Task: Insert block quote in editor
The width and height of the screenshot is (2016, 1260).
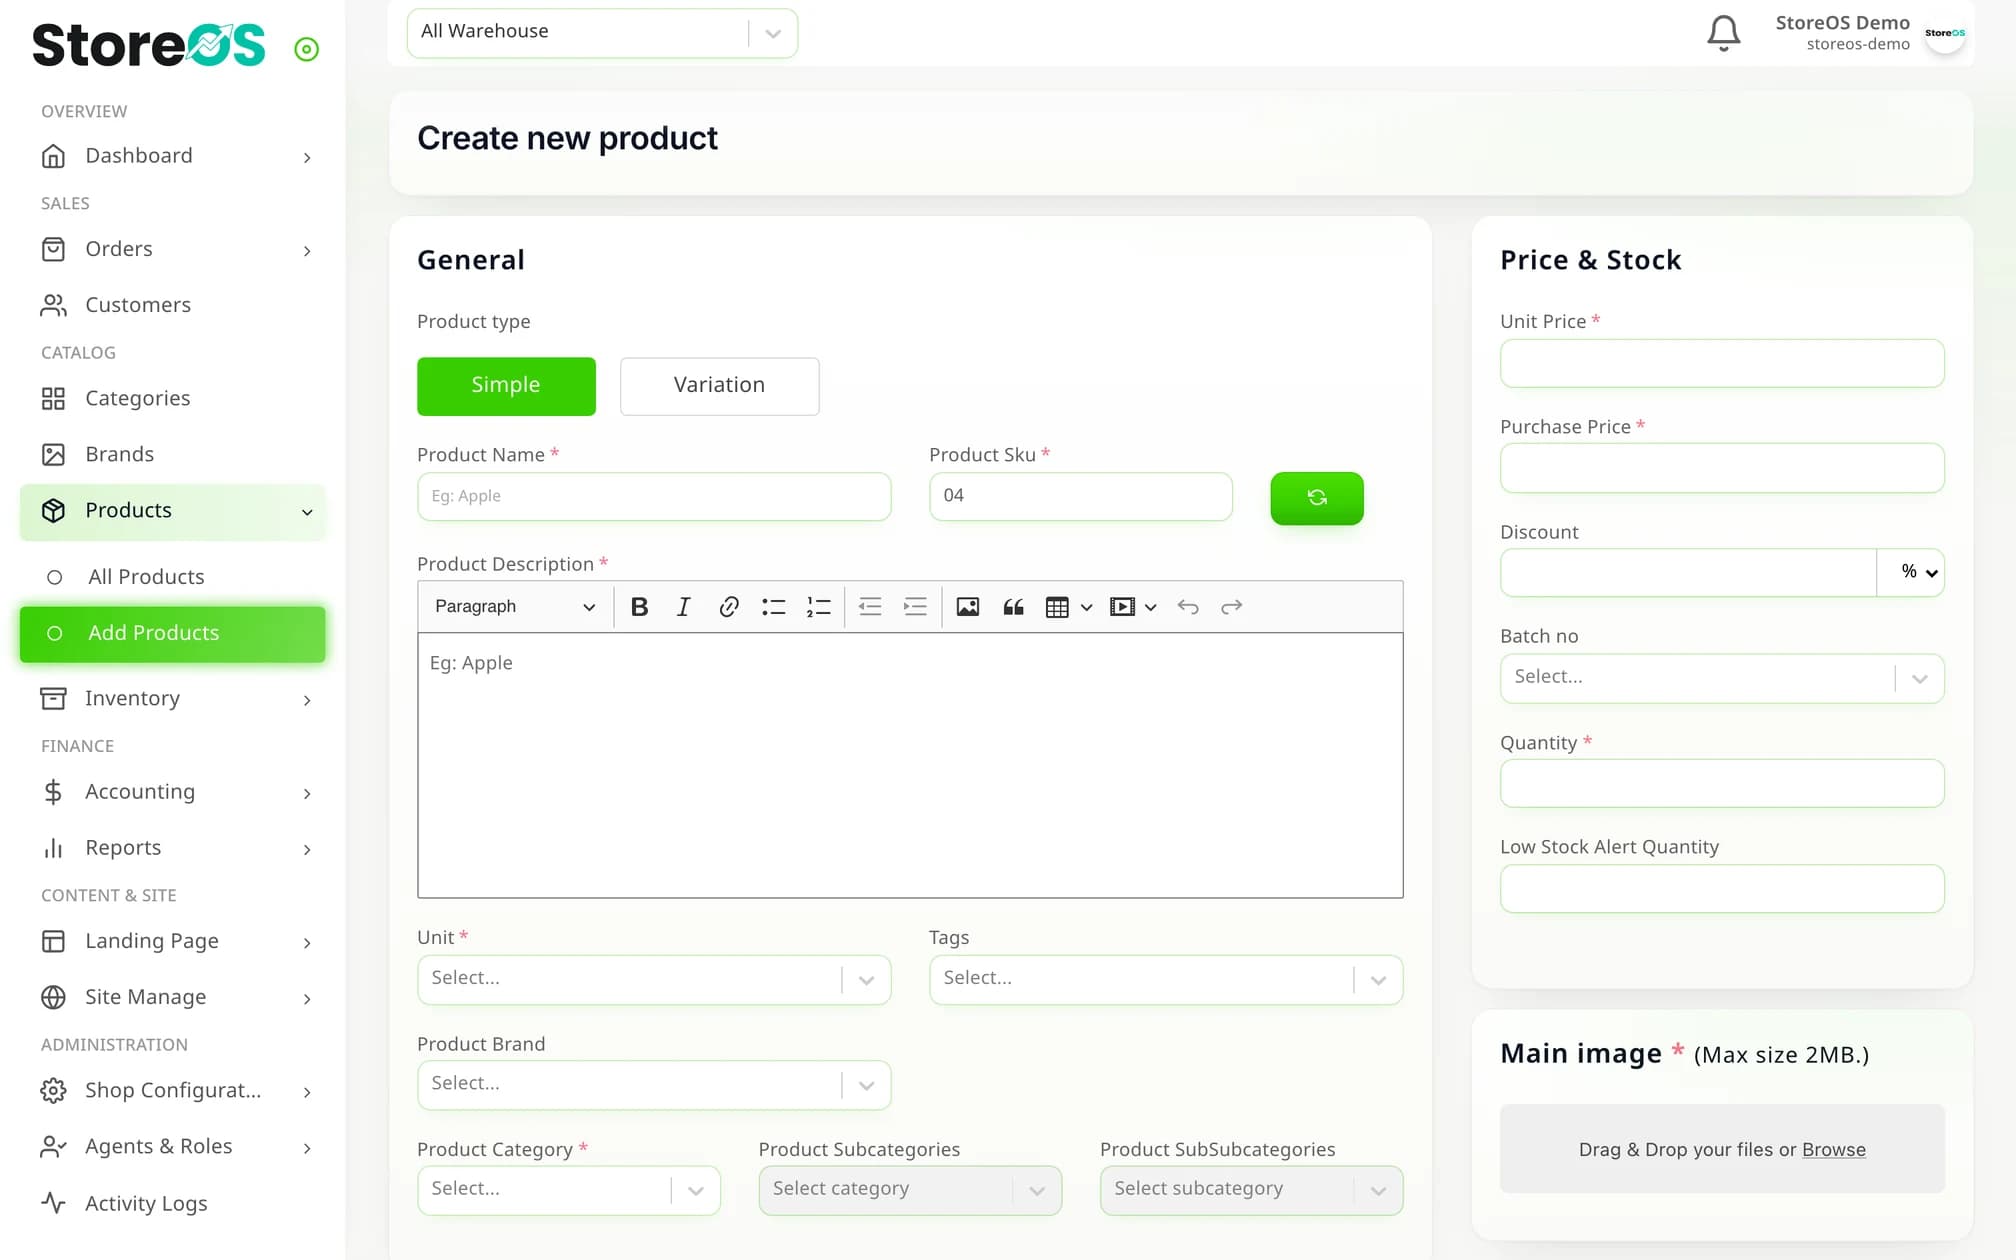Action: [1013, 607]
